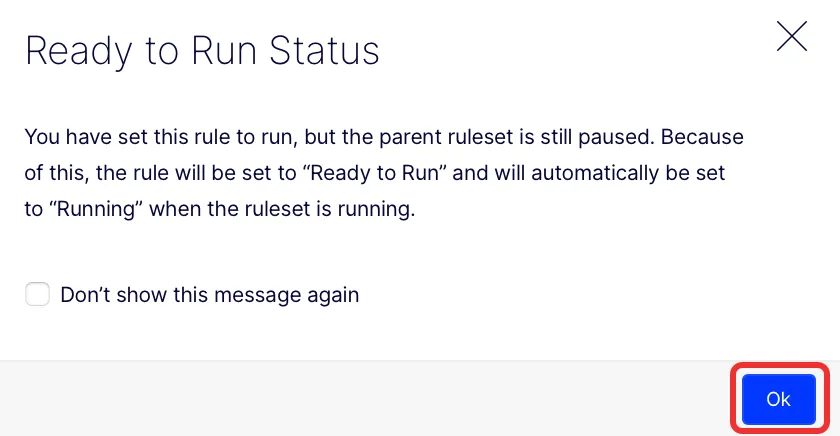
Task: Click the word "Ready" in dialog heading
Action: coord(79,51)
